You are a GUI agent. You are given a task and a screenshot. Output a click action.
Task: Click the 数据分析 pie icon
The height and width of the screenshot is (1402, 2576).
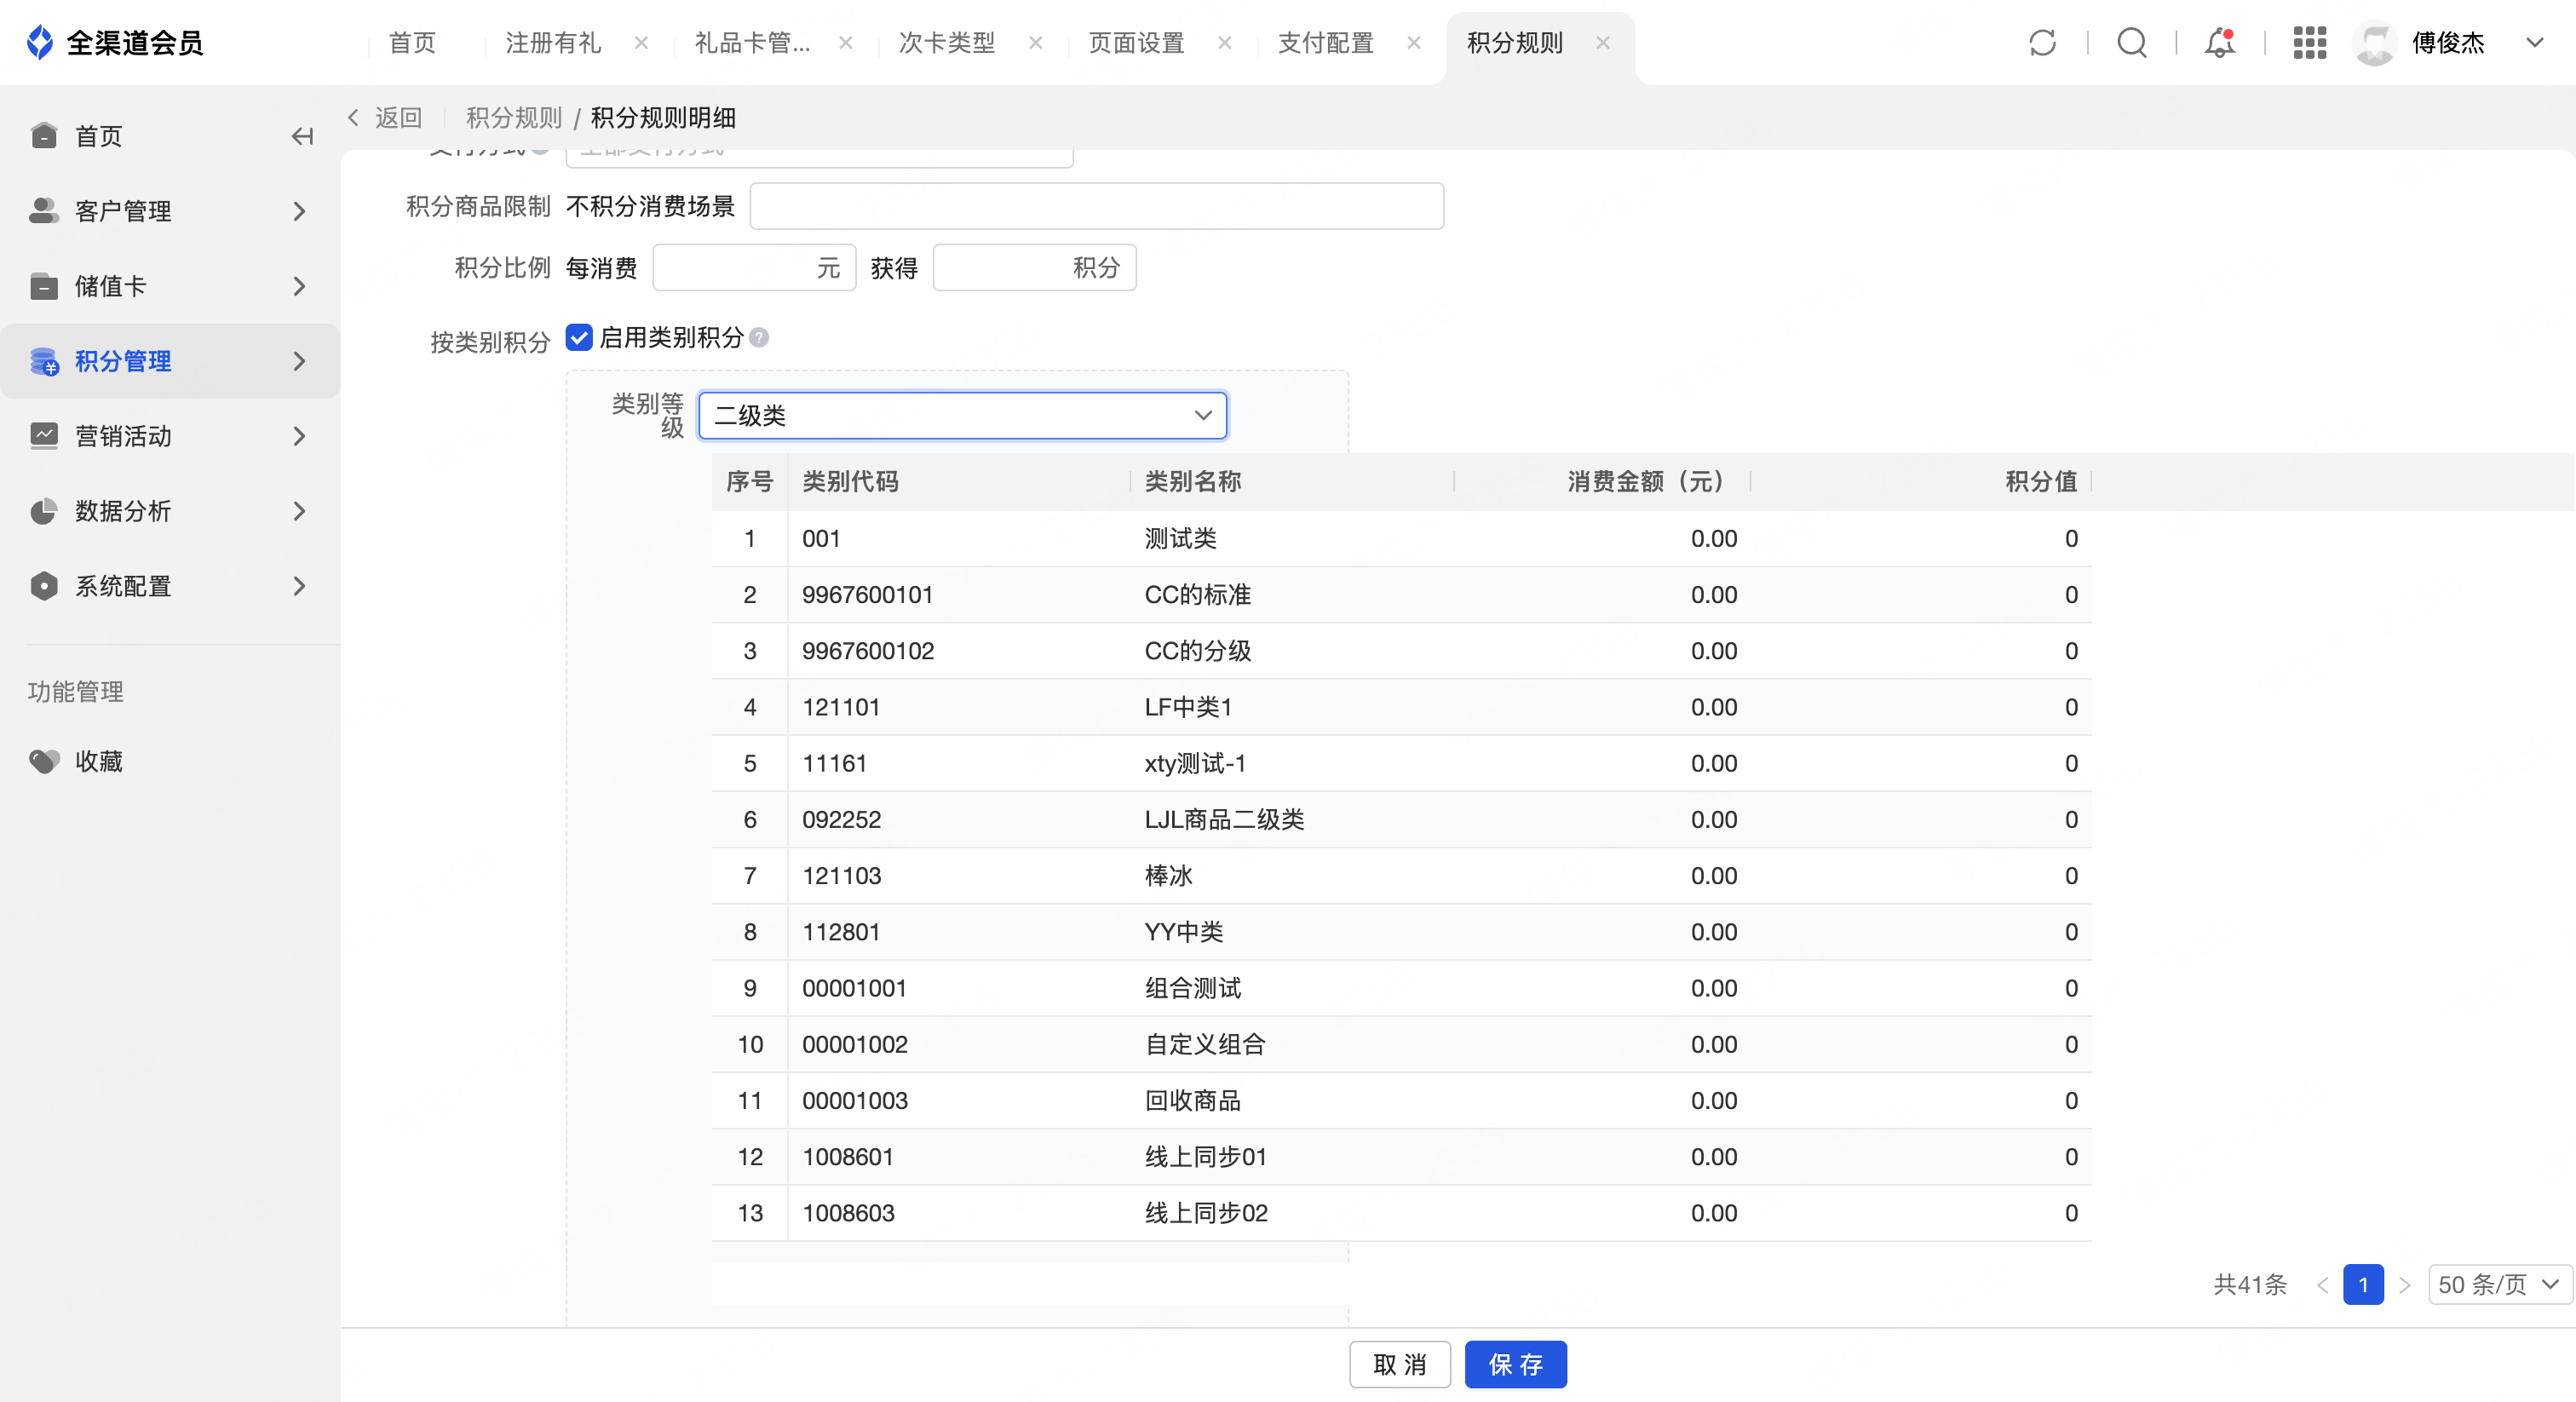click(x=44, y=511)
